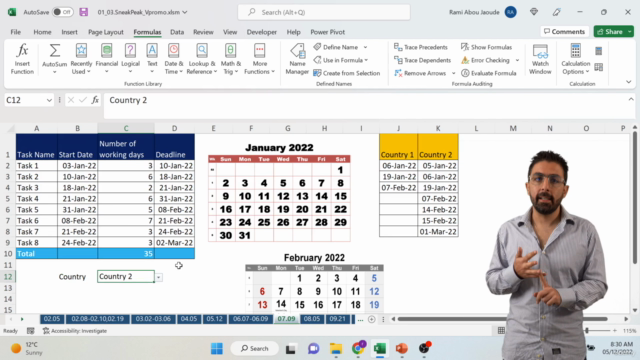Open the Watch Window
The image size is (640, 360).
(540, 59)
